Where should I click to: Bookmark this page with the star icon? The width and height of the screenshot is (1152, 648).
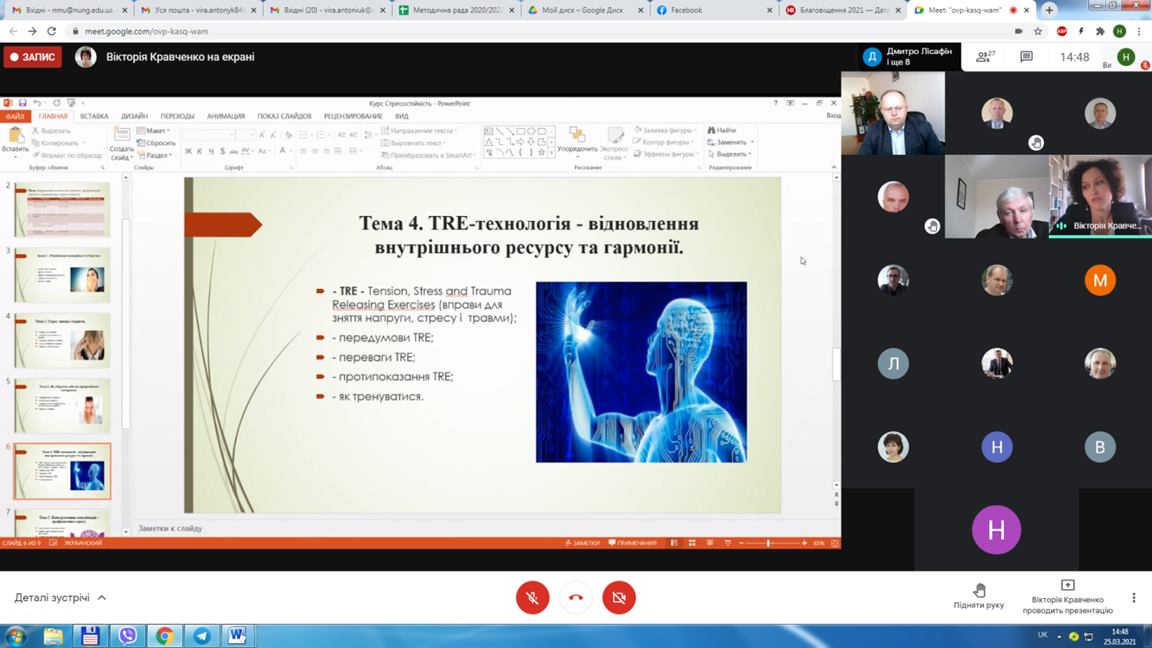click(x=1038, y=31)
